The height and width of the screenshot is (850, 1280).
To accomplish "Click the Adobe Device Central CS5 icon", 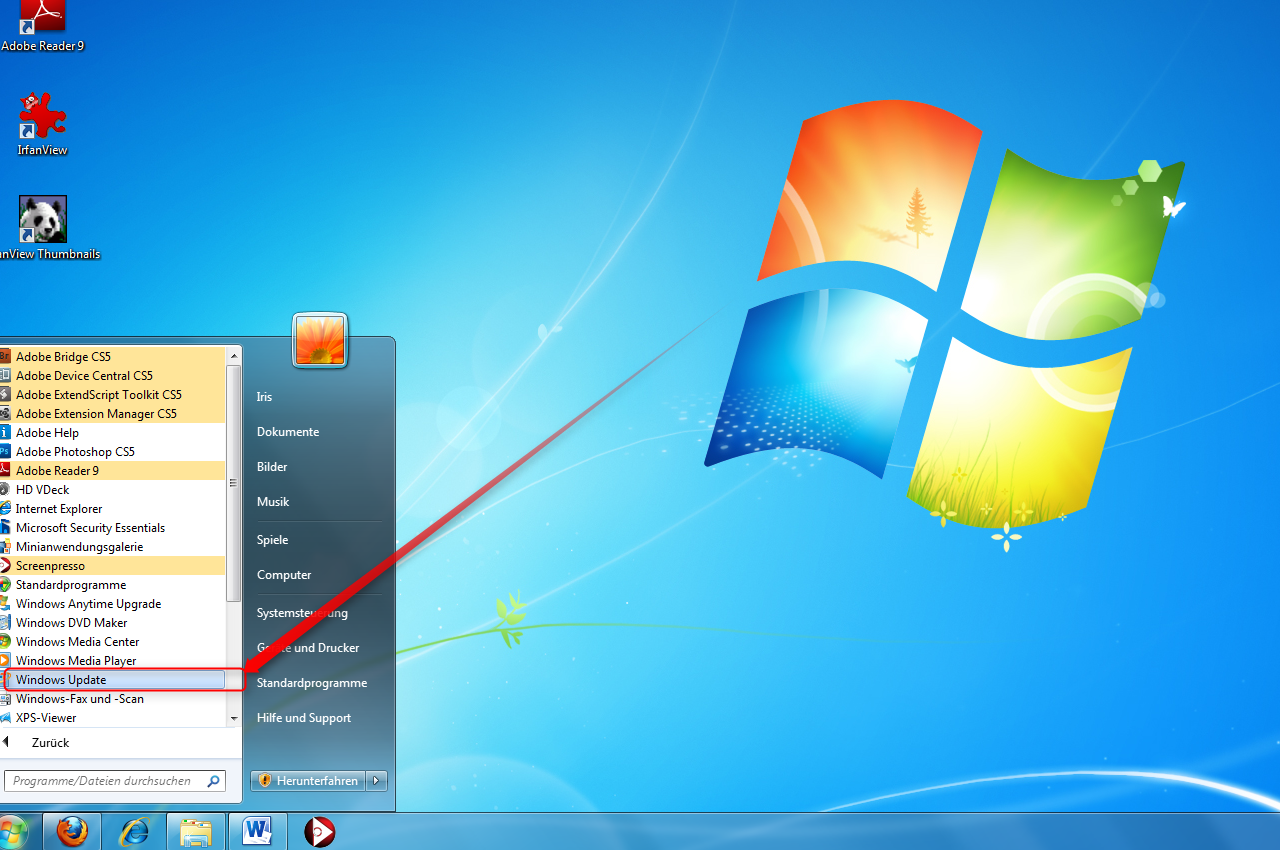I will pos(5,375).
